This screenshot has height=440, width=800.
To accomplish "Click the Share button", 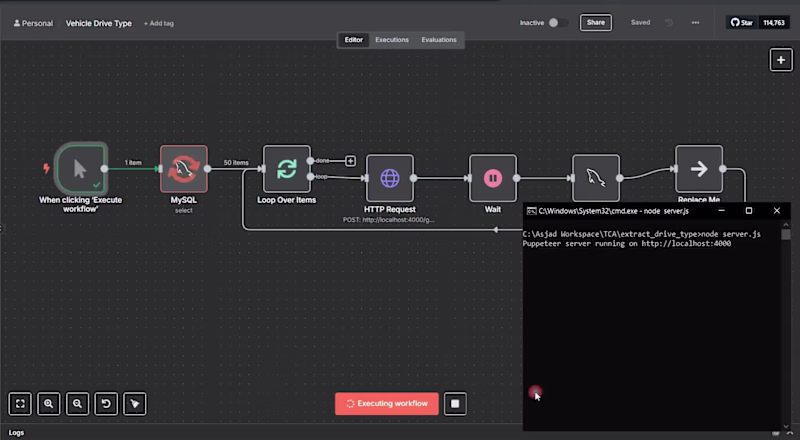I will [x=595, y=22].
